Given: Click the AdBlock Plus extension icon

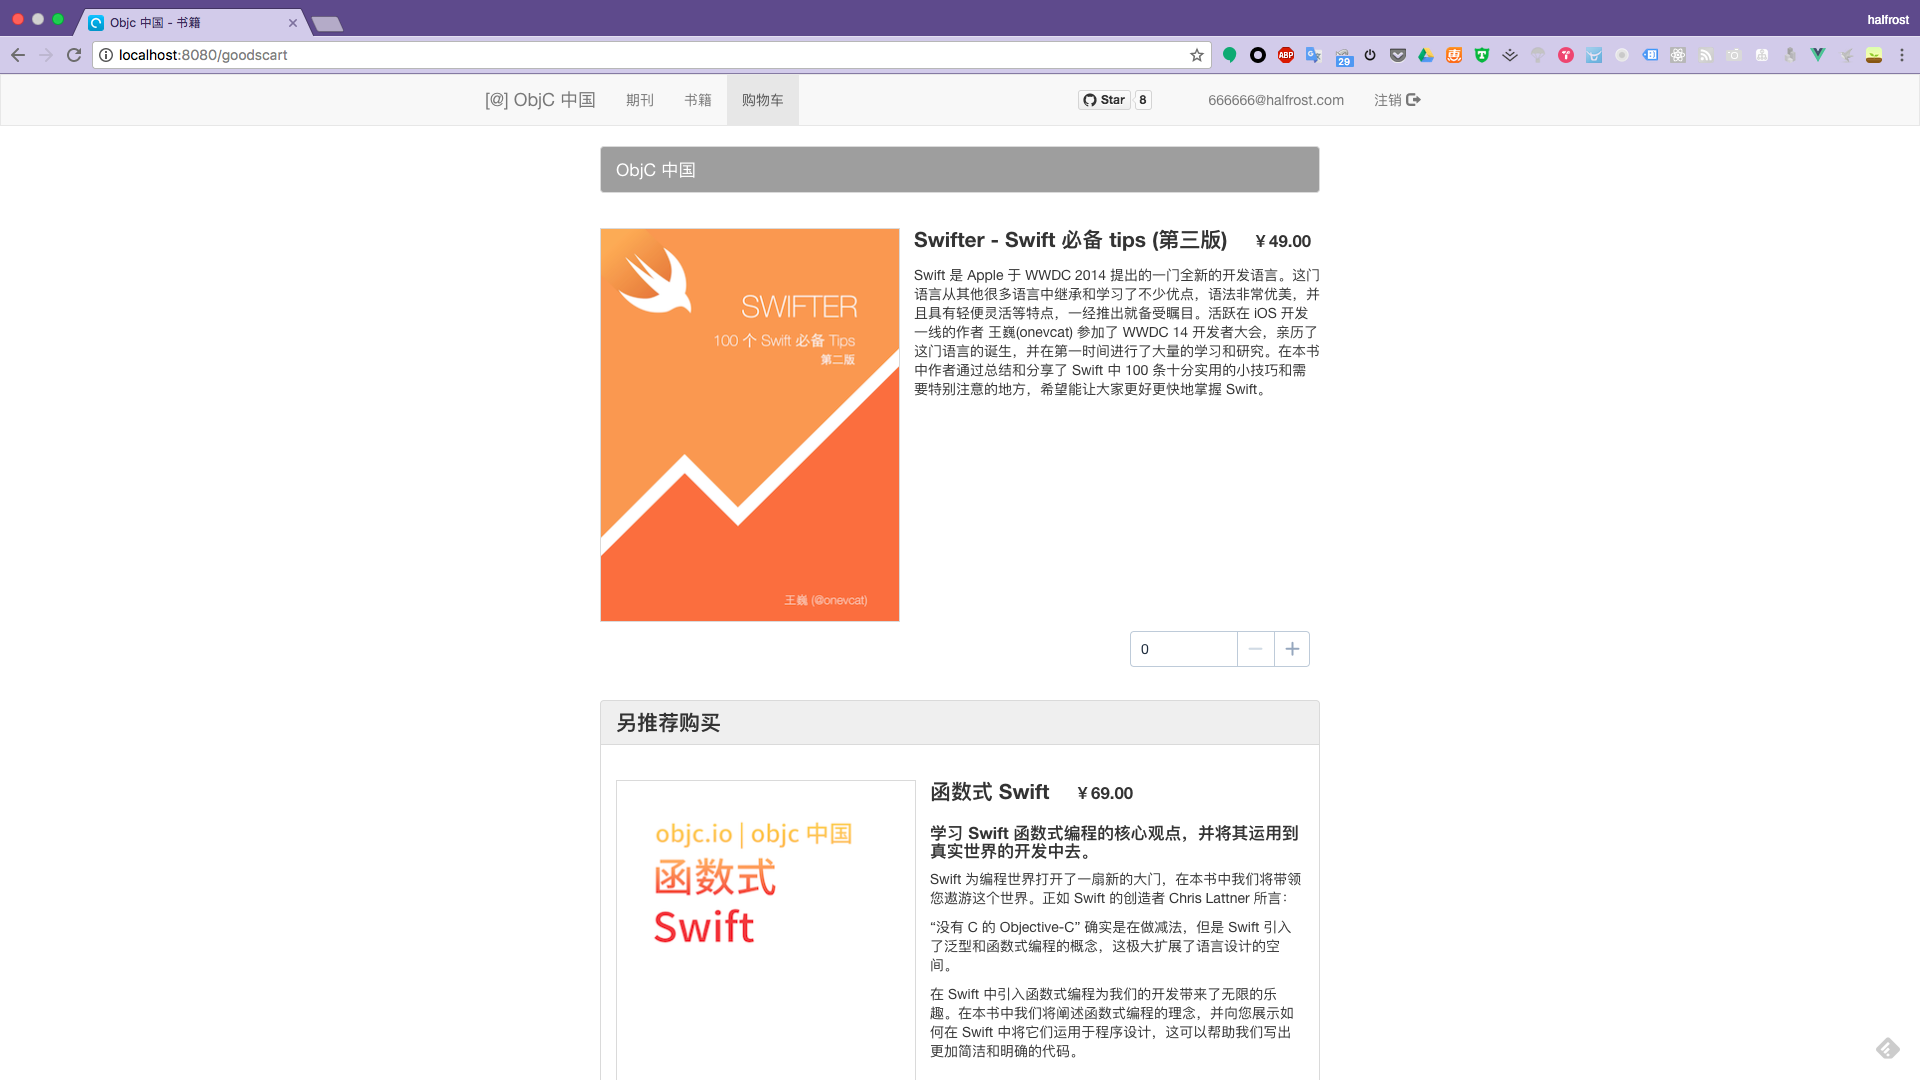Looking at the screenshot, I should click(x=1286, y=55).
